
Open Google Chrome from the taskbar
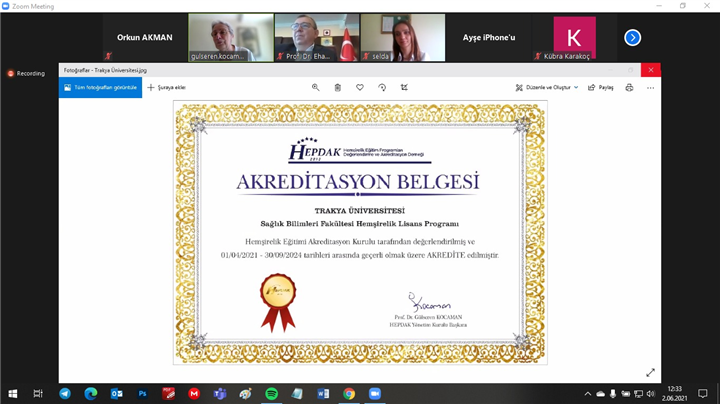point(349,393)
